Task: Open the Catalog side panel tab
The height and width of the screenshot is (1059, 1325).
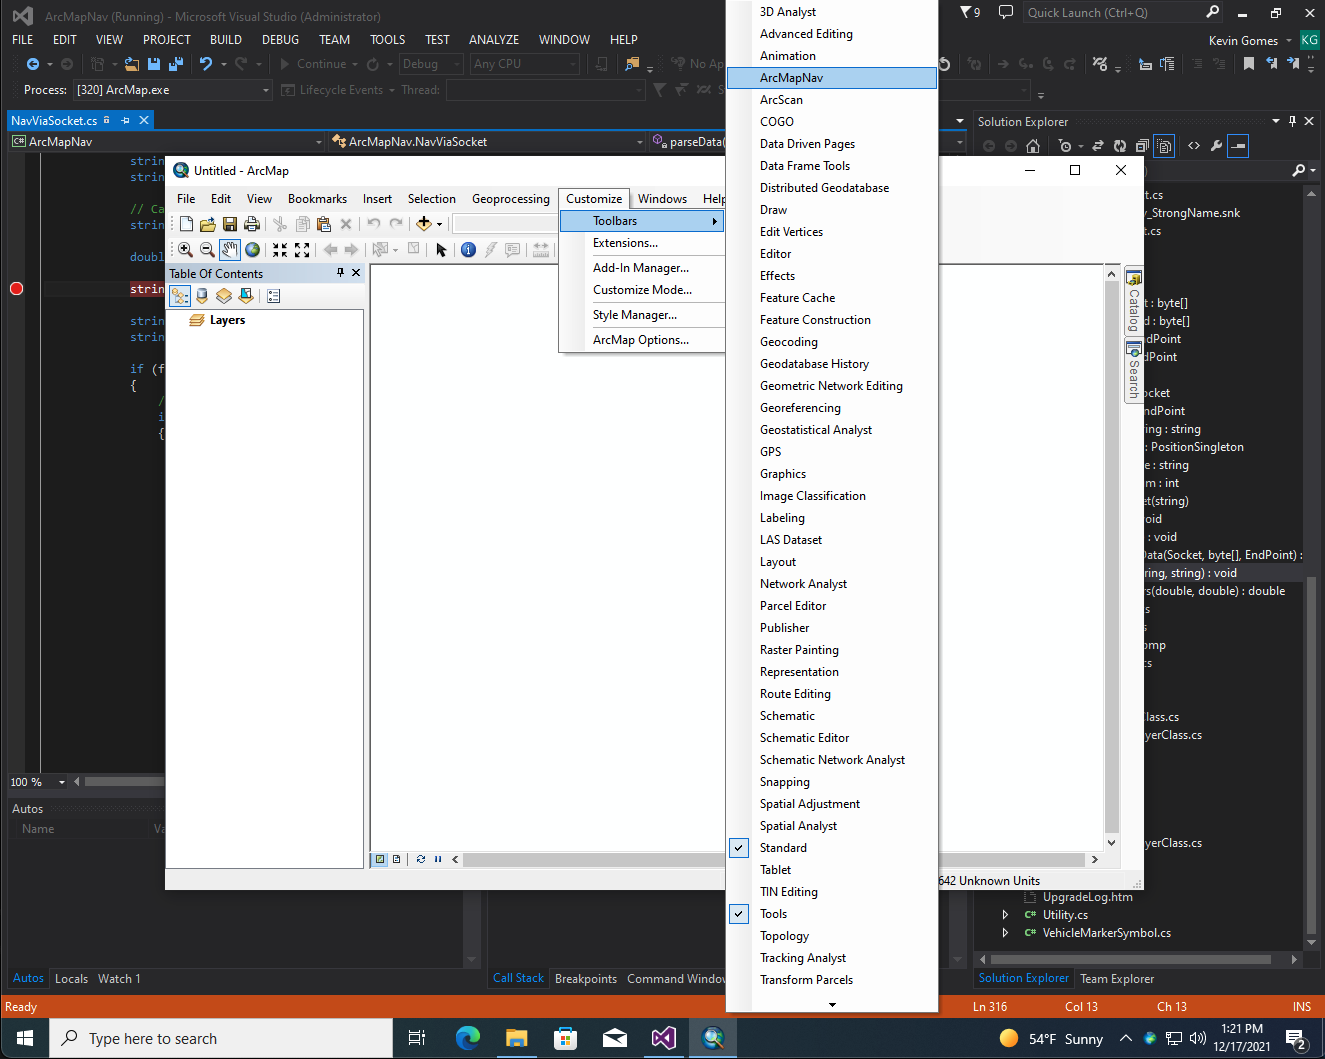Action: pos(1134,302)
